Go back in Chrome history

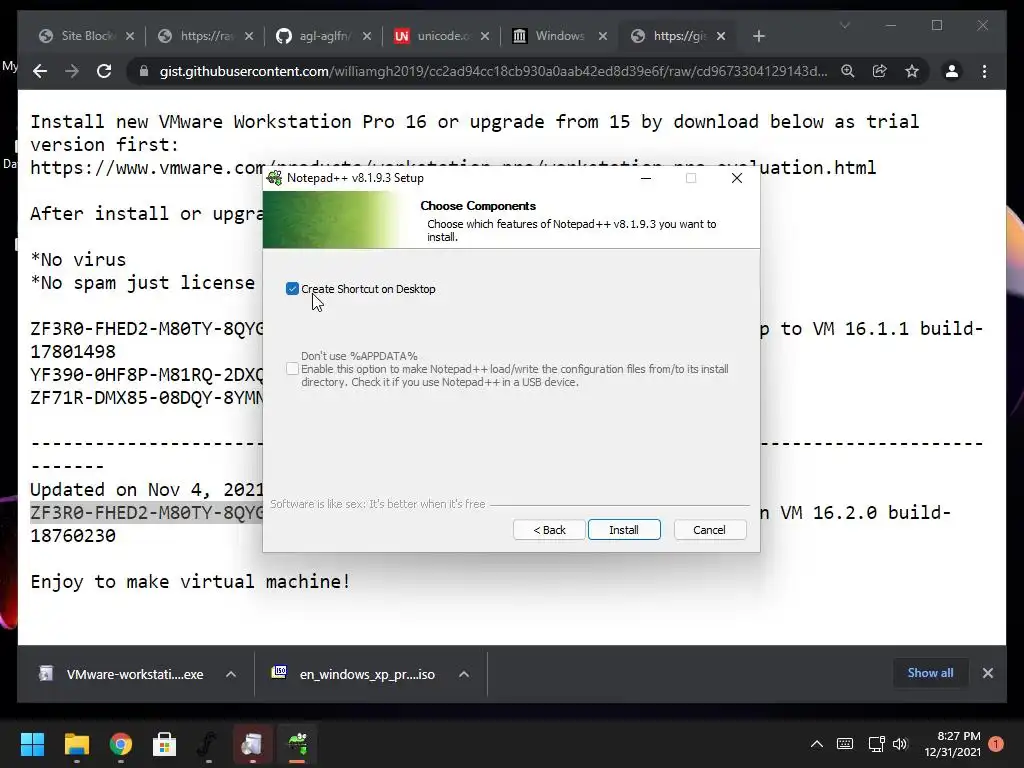coord(40,71)
